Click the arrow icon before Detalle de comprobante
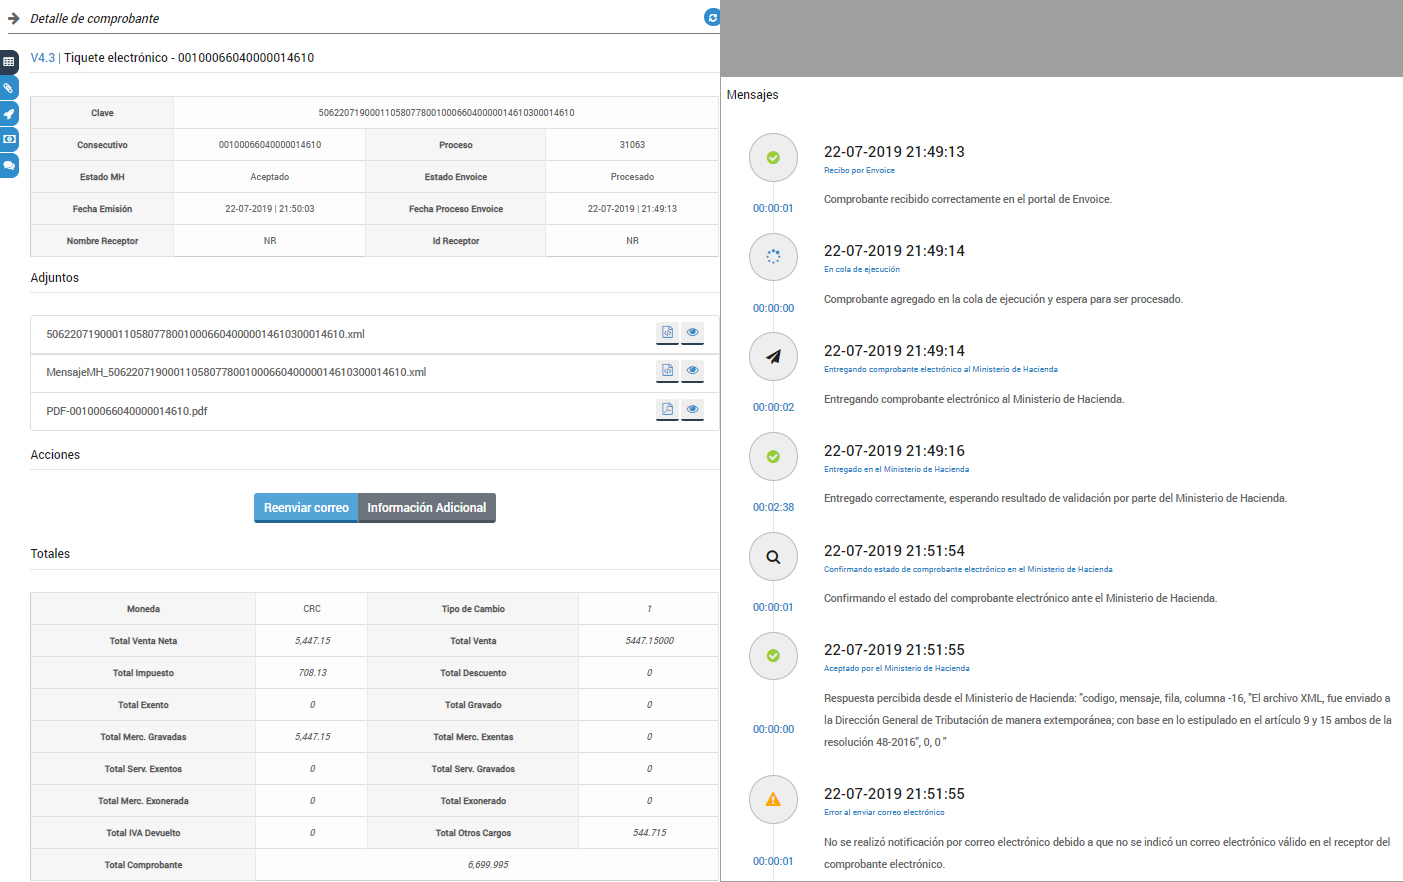This screenshot has width=1403, height=882. pos(14,18)
